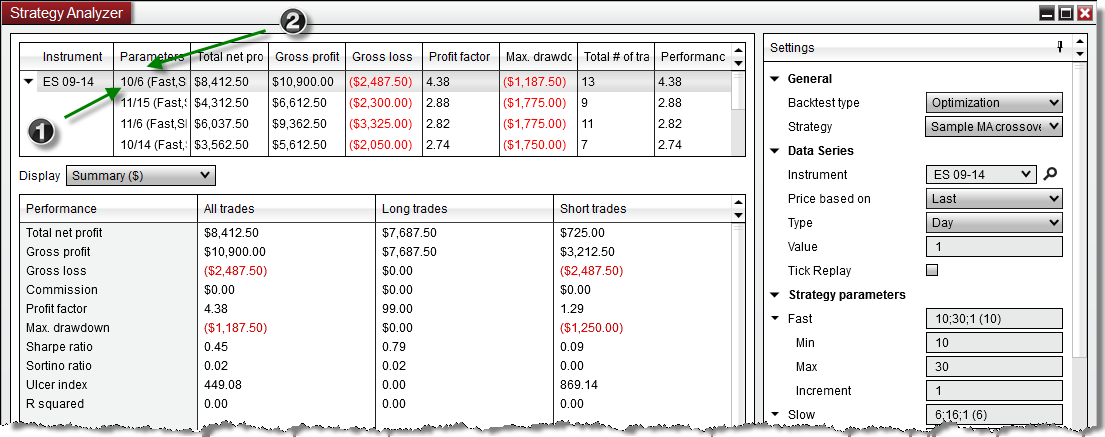
Task: Click the Data Series Value input field
Action: click(x=994, y=247)
